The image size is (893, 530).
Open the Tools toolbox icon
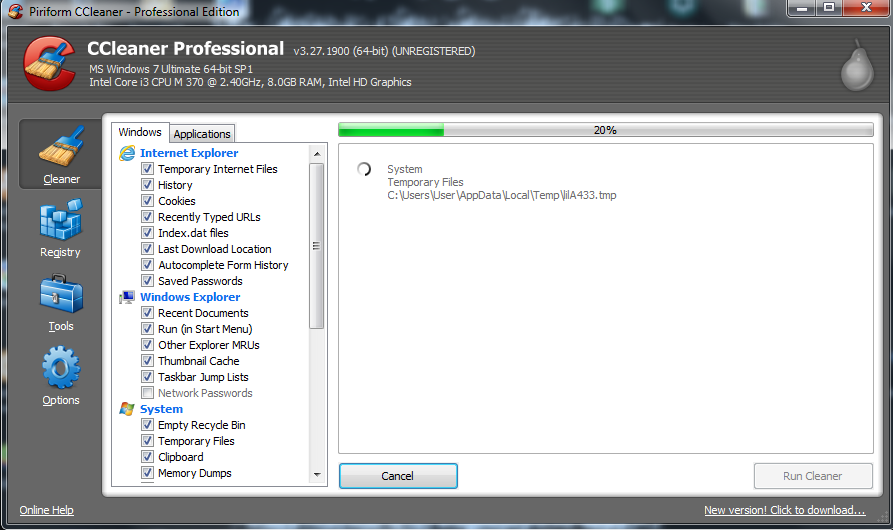tap(61, 294)
